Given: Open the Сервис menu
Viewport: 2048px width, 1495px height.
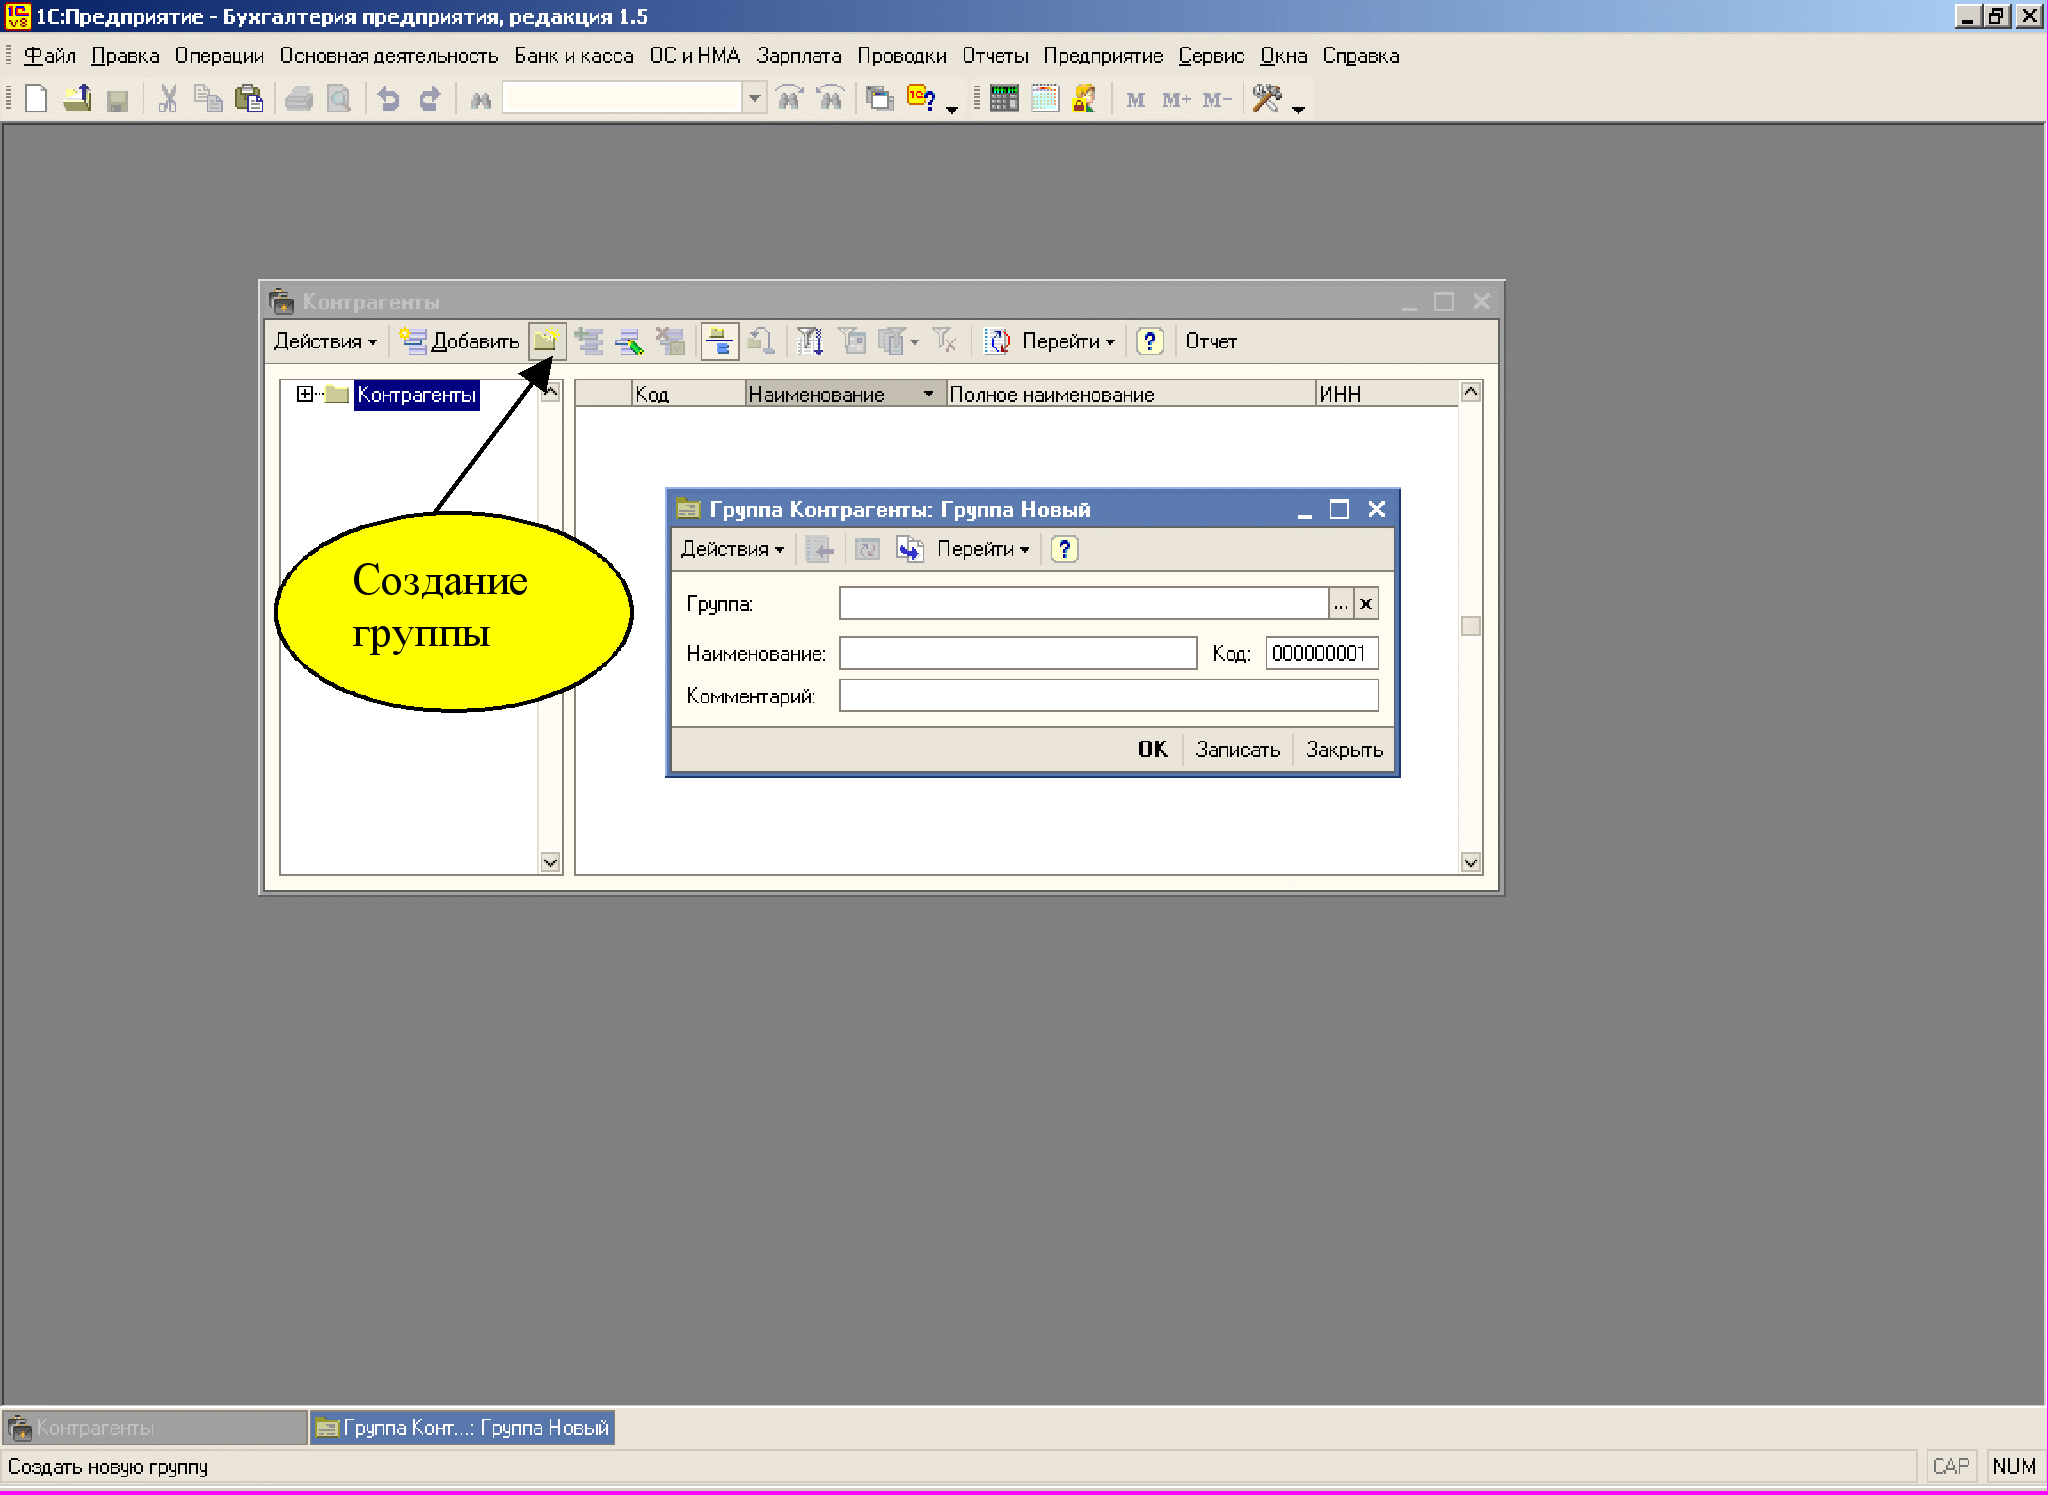Looking at the screenshot, I should tap(1211, 56).
